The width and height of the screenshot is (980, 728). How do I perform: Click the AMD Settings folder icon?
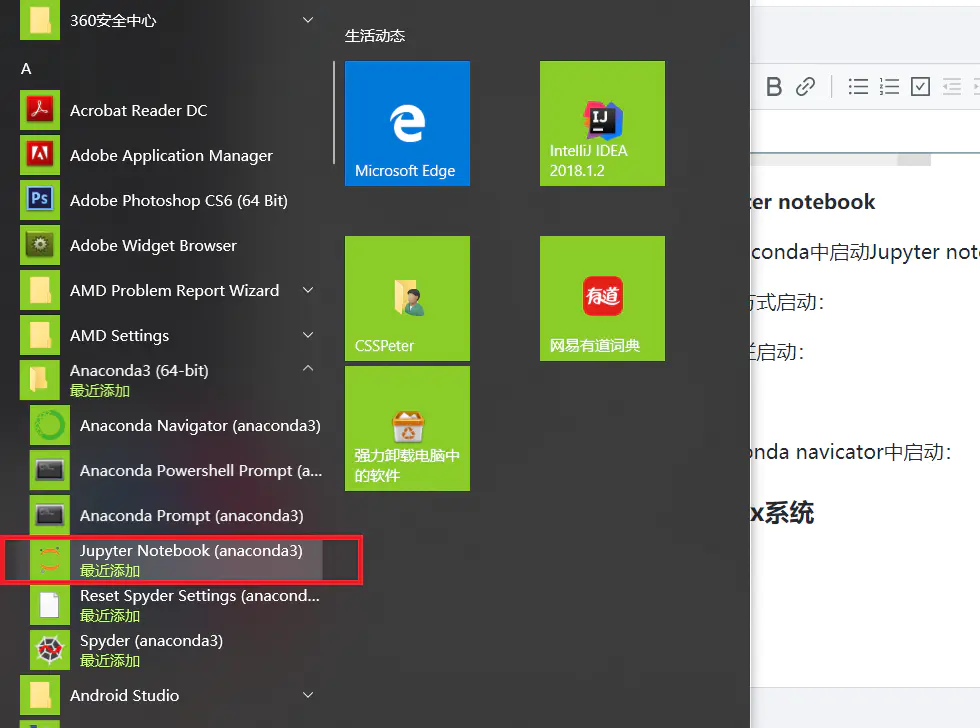point(40,335)
